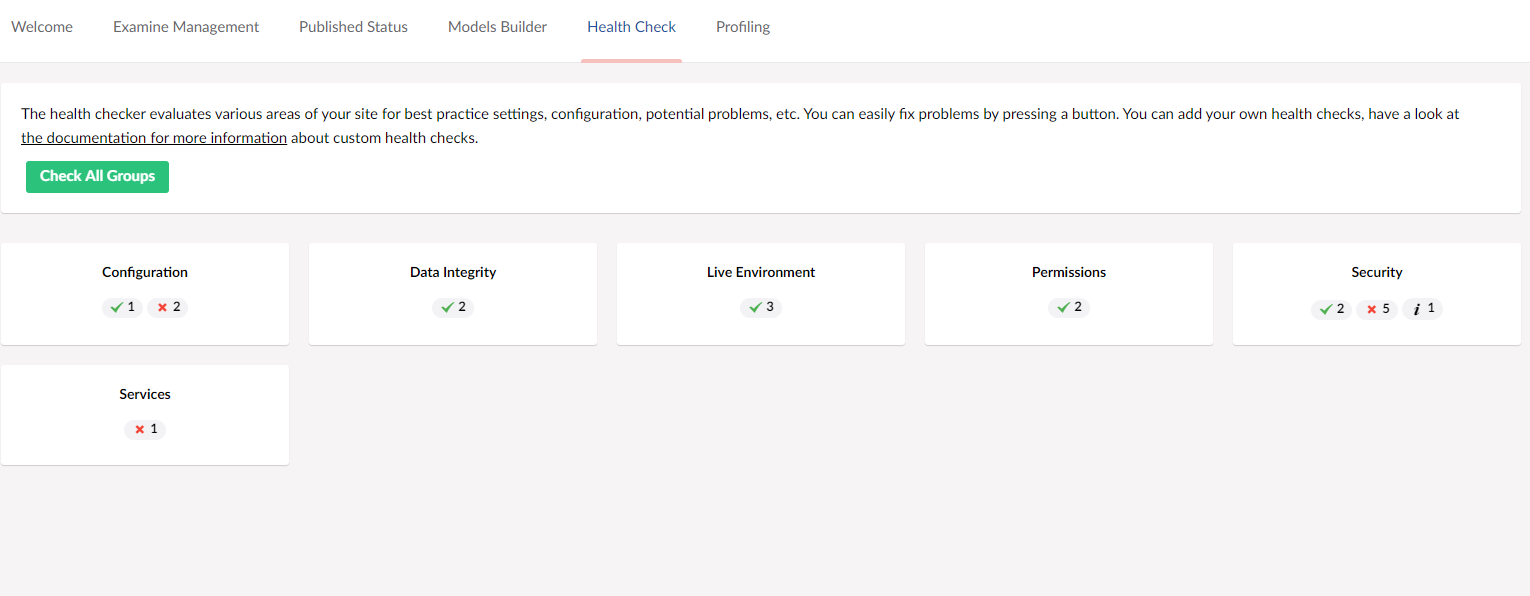
Task: Click the red error badge in Security
Action: [1377, 309]
